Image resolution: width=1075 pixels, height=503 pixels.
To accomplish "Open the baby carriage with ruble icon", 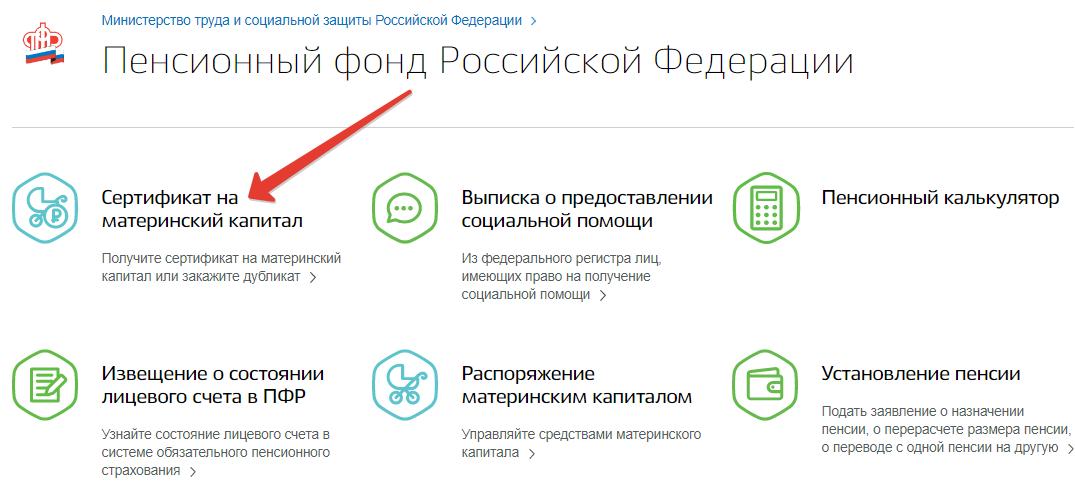I will [x=47, y=208].
